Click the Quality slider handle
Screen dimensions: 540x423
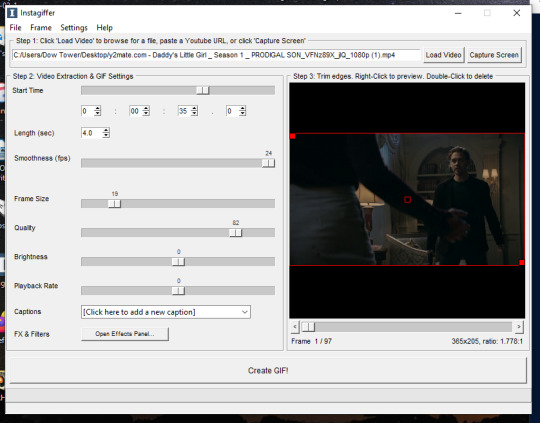(x=236, y=233)
